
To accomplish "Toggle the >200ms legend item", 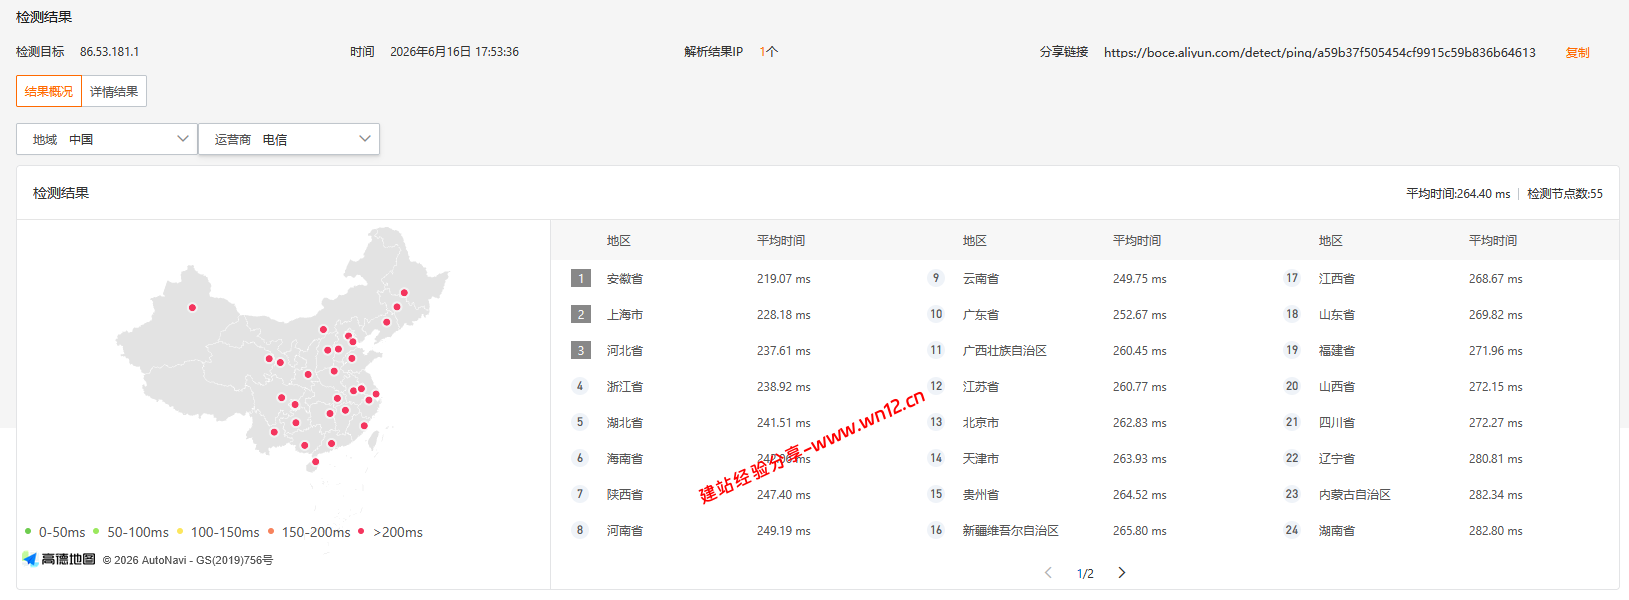I will click(390, 532).
